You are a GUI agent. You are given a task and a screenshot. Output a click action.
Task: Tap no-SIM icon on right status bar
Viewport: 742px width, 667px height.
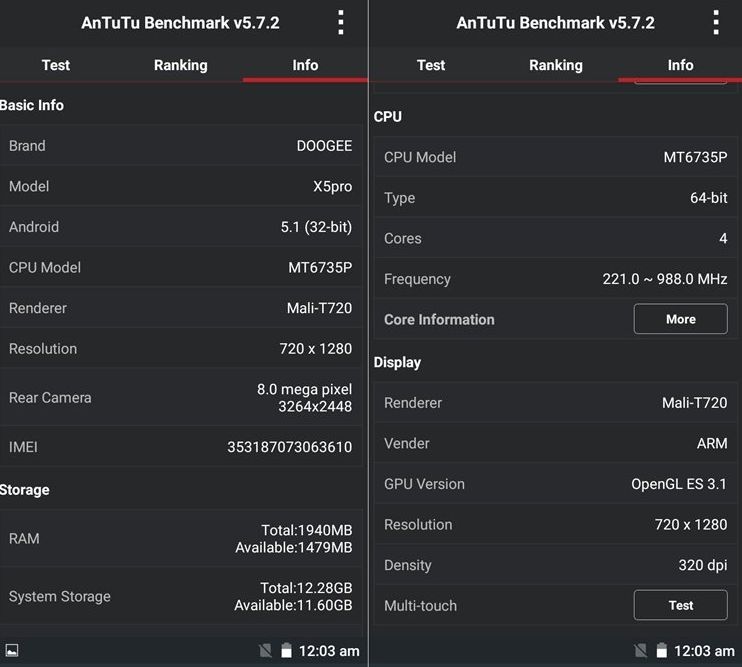click(640, 650)
